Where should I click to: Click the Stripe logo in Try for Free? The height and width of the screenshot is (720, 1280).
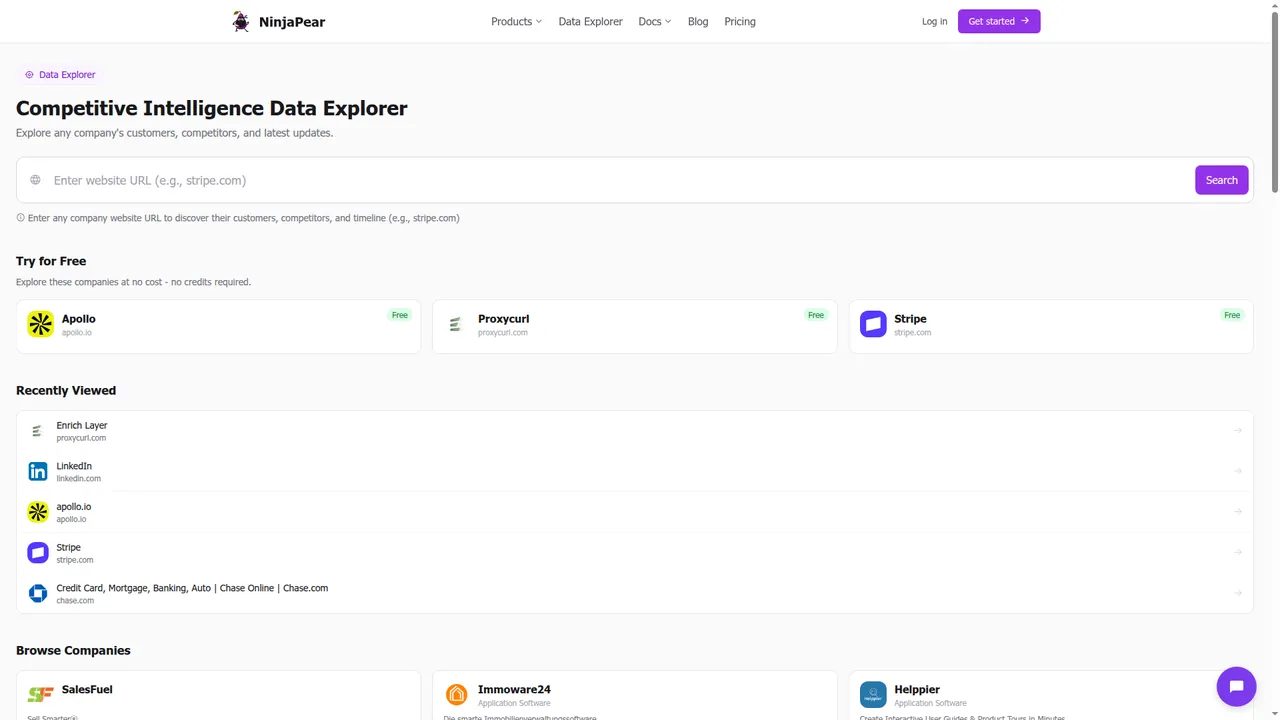[x=873, y=324]
